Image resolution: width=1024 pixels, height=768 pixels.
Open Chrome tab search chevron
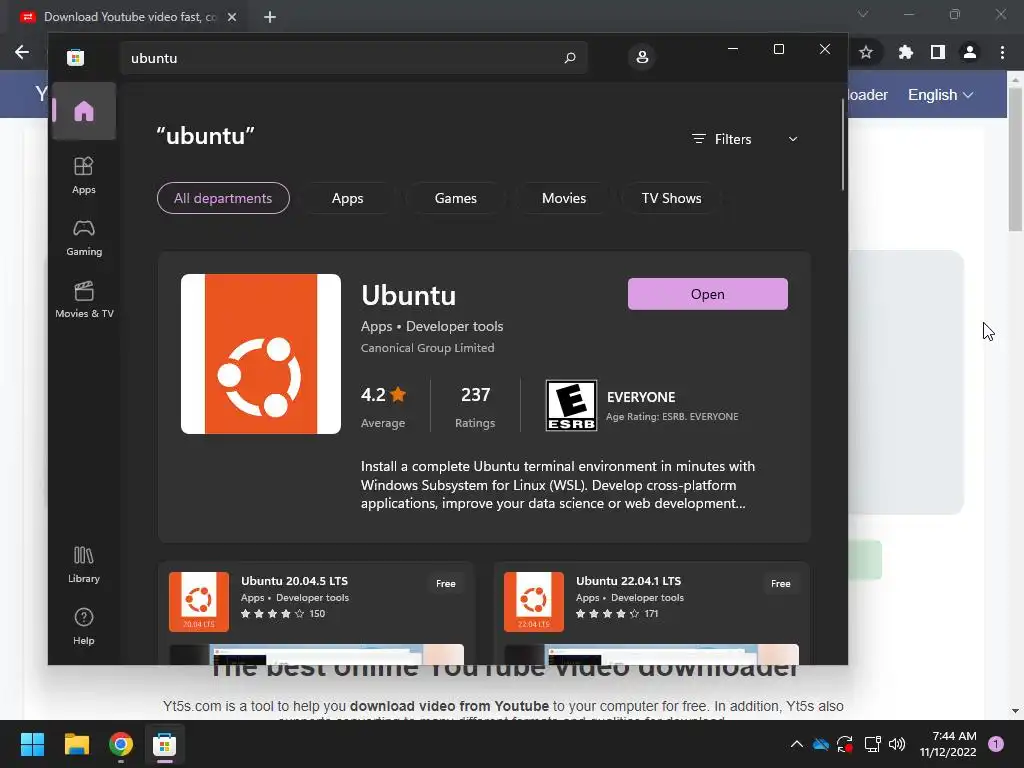click(x=863, y=14)
